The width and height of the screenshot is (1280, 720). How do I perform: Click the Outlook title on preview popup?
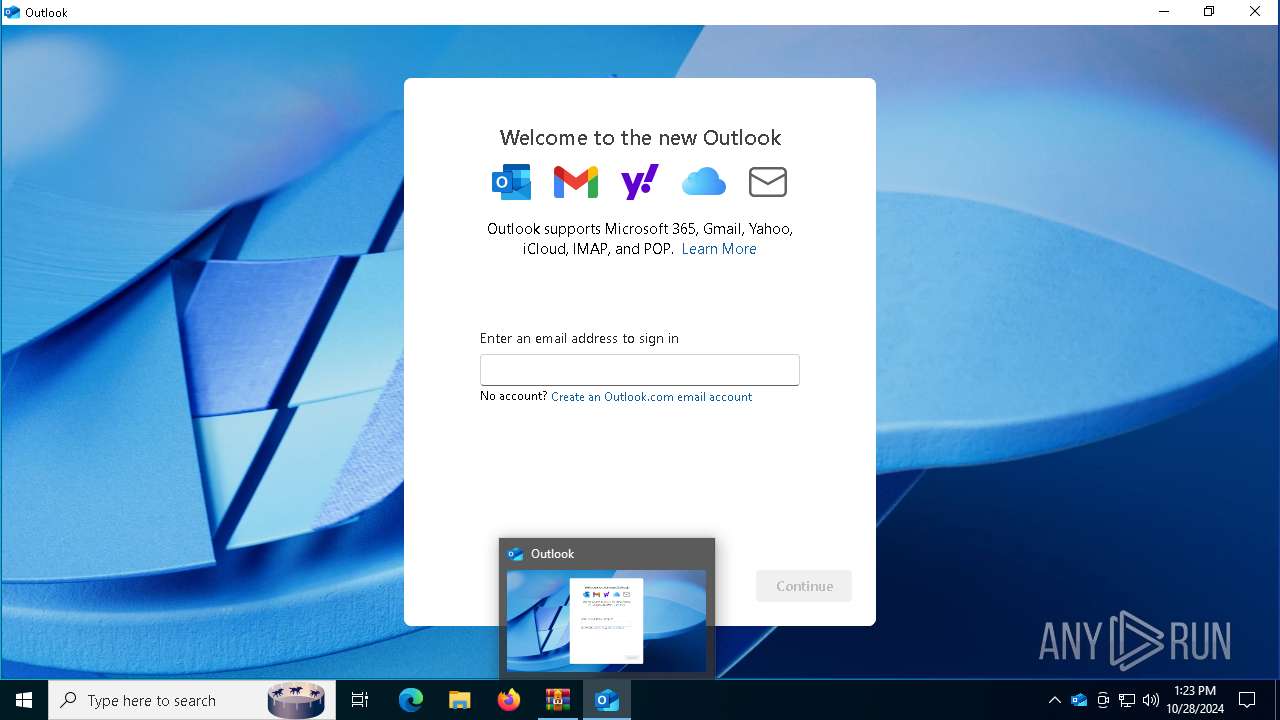[552, 554]
